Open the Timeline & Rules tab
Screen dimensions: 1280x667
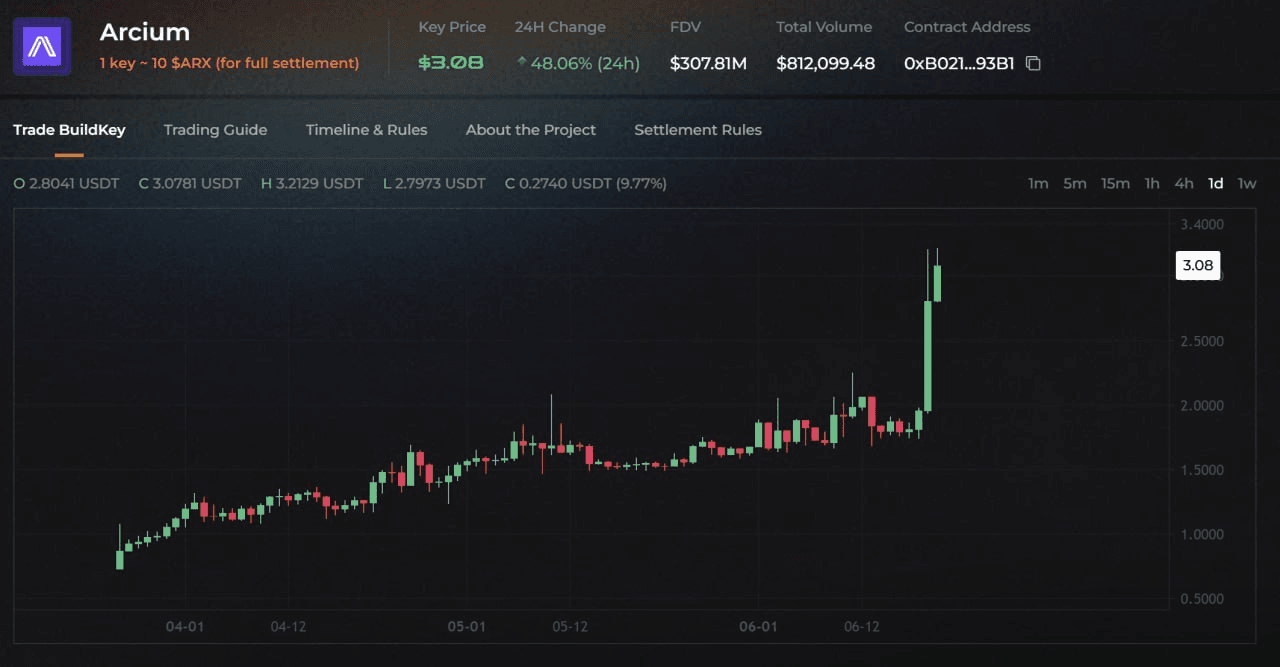click(366, 130)
